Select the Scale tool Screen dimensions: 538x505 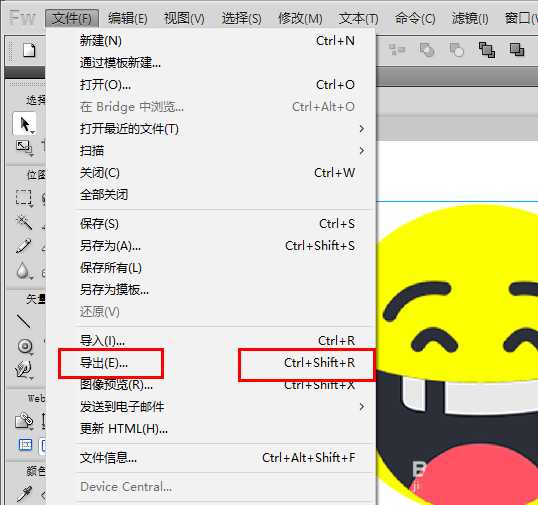[24, 148]
